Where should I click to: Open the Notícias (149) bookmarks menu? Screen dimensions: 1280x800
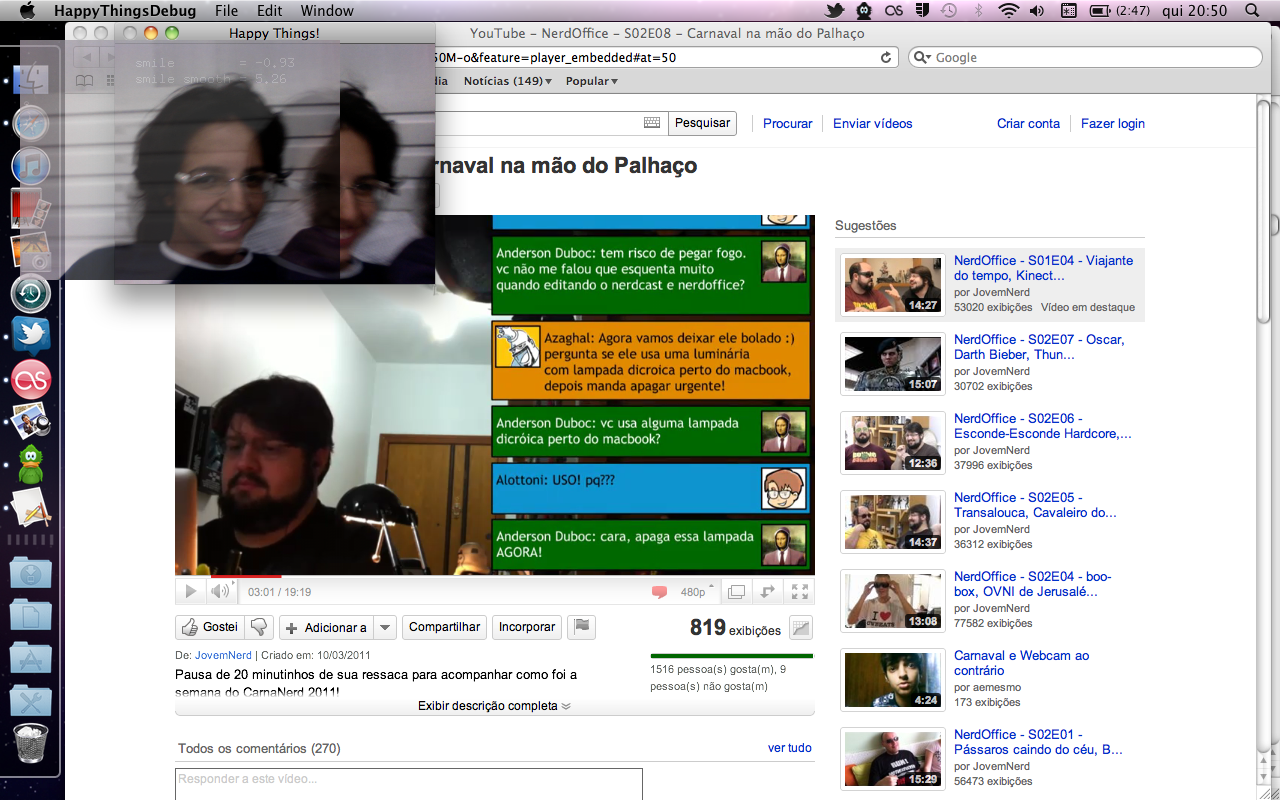(508, 81)
